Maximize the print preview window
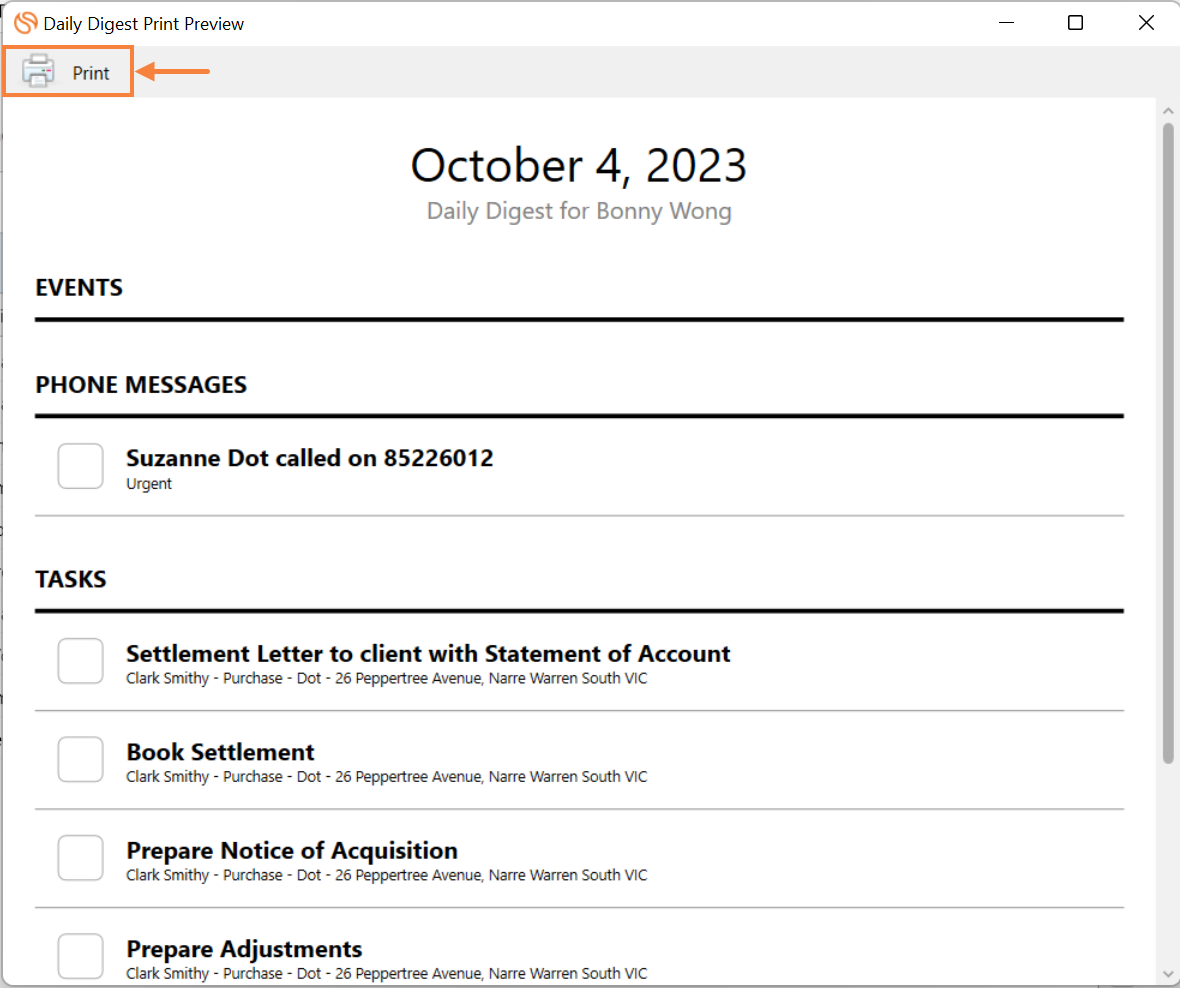The image size is (1180, 988). point(1075,23)
